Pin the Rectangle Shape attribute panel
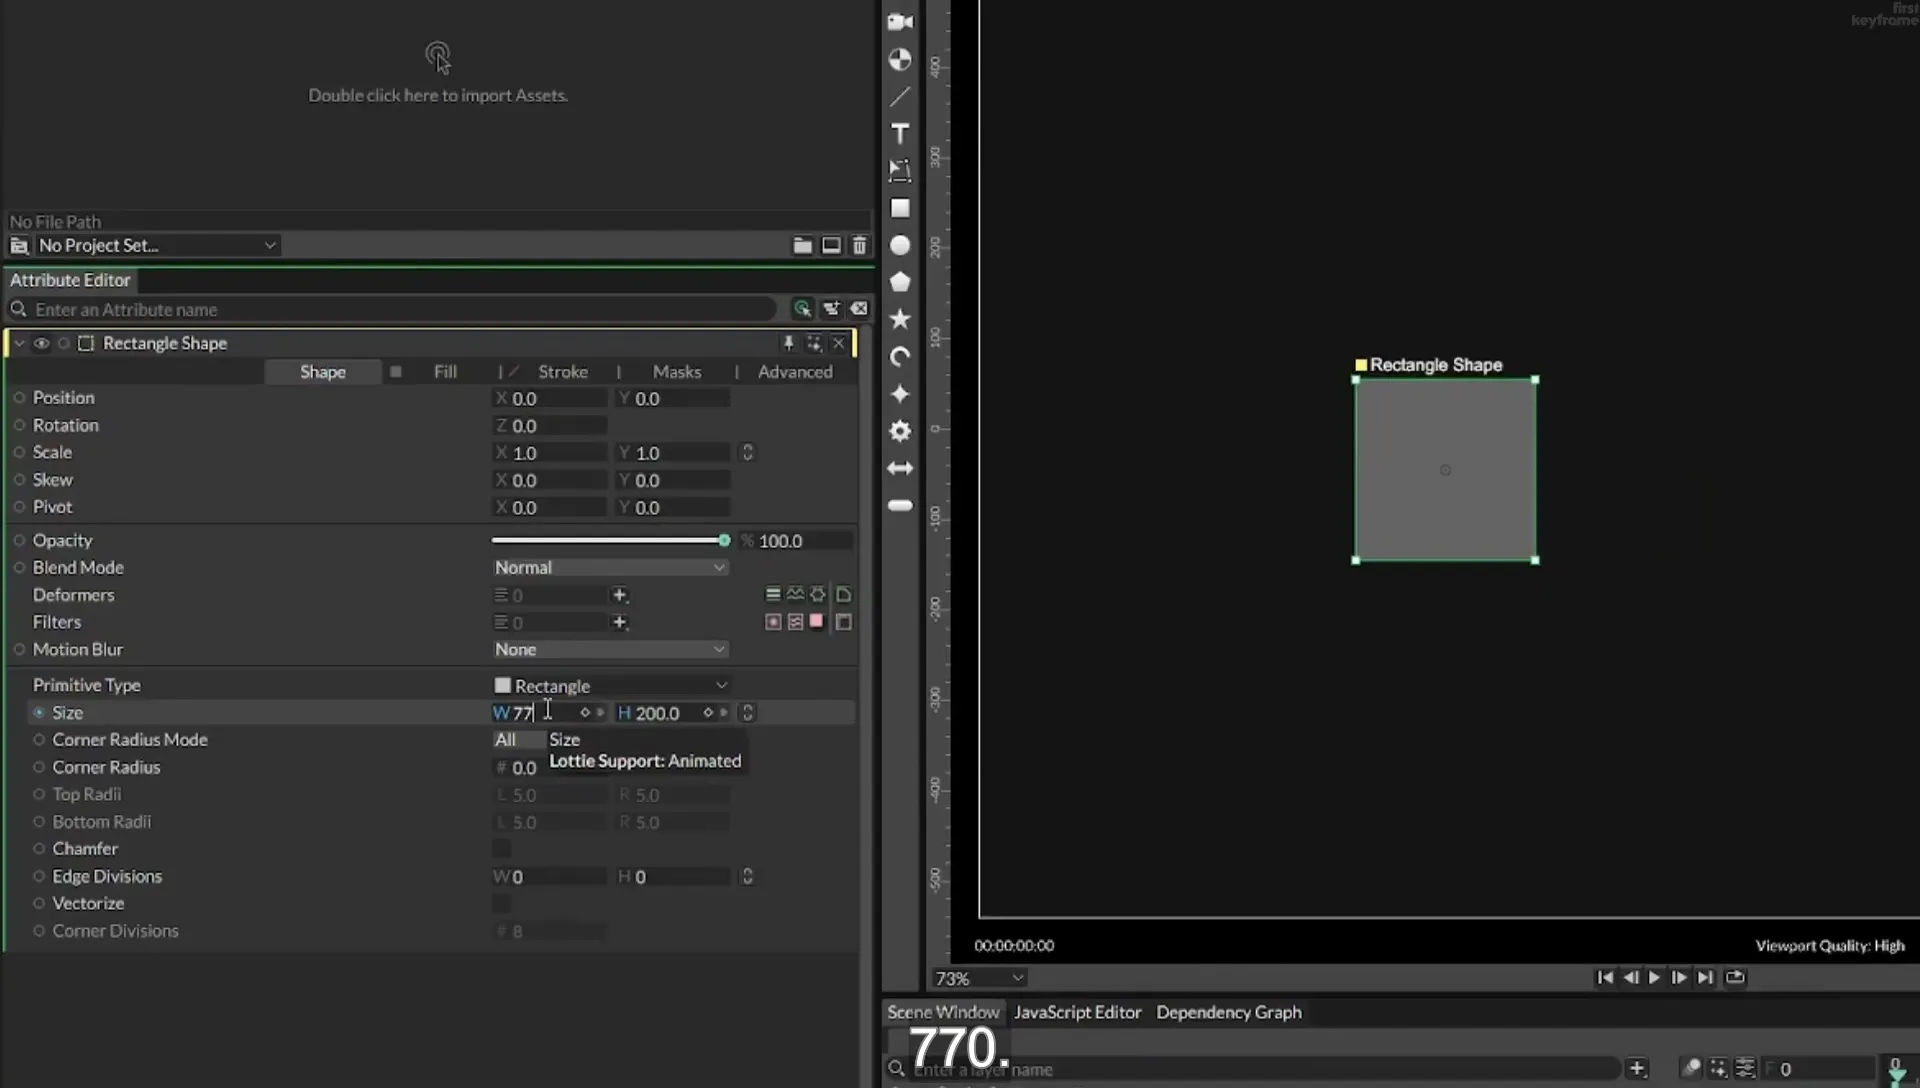This screenshot has height=1088, width=1920. pos(788,343)
